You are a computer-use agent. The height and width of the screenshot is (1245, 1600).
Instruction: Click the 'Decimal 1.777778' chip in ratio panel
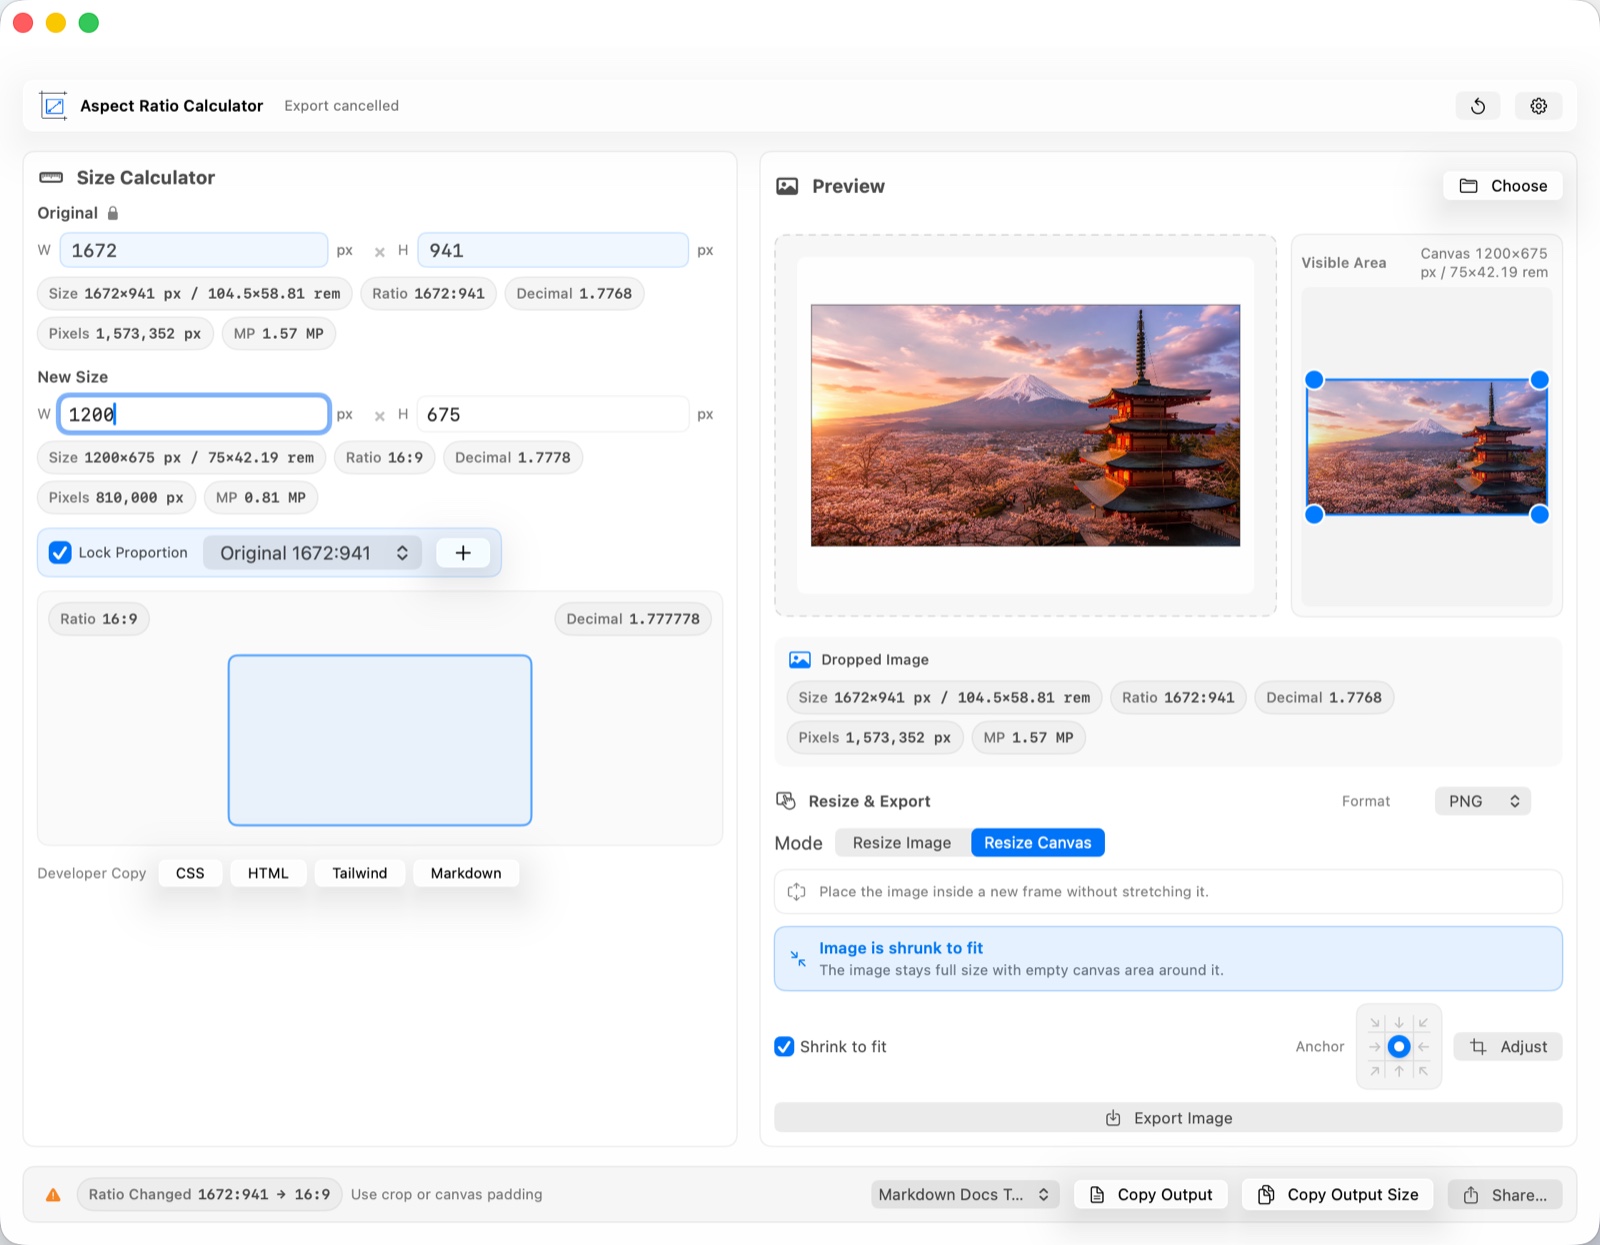pyautogui.click(x=633, y=619)
